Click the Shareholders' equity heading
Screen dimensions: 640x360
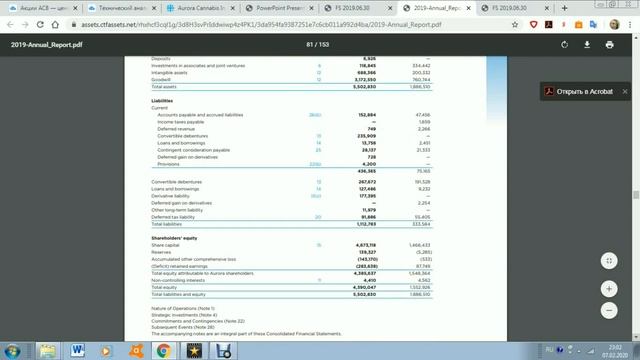174,238
